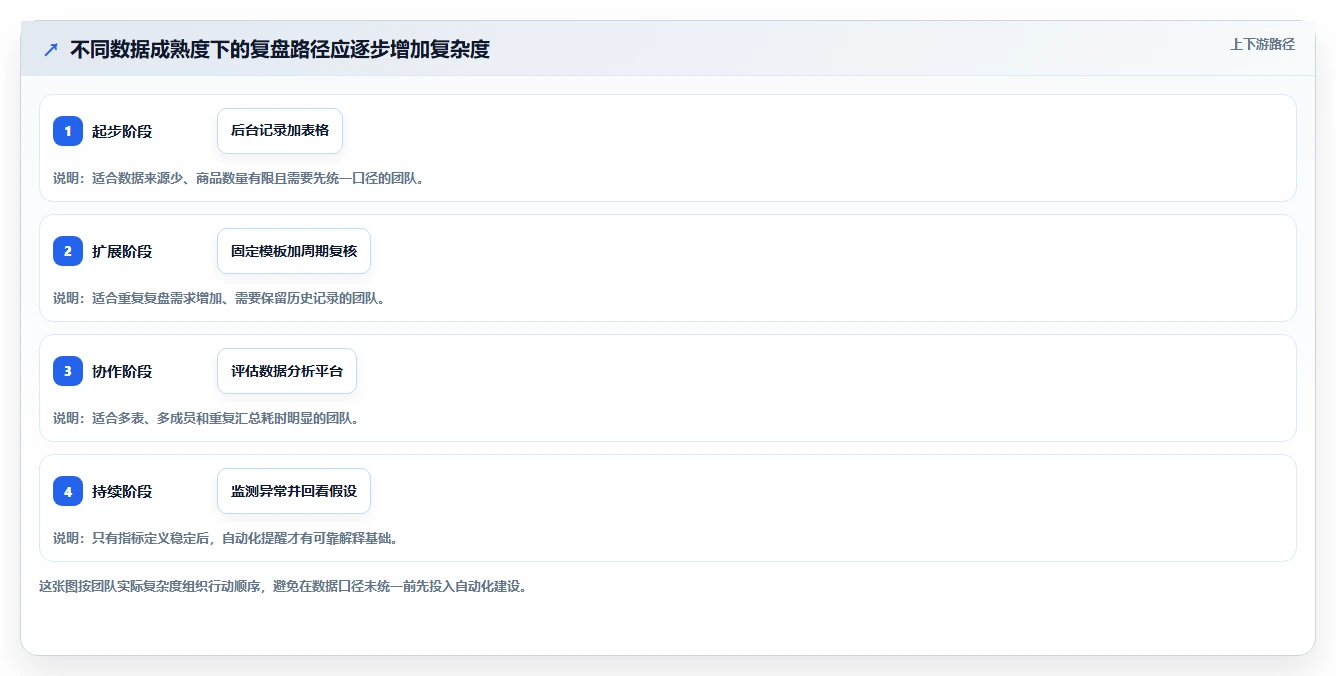
Task: Click the 扩展阶段 stage label
Action: click(x=122, y=251)
